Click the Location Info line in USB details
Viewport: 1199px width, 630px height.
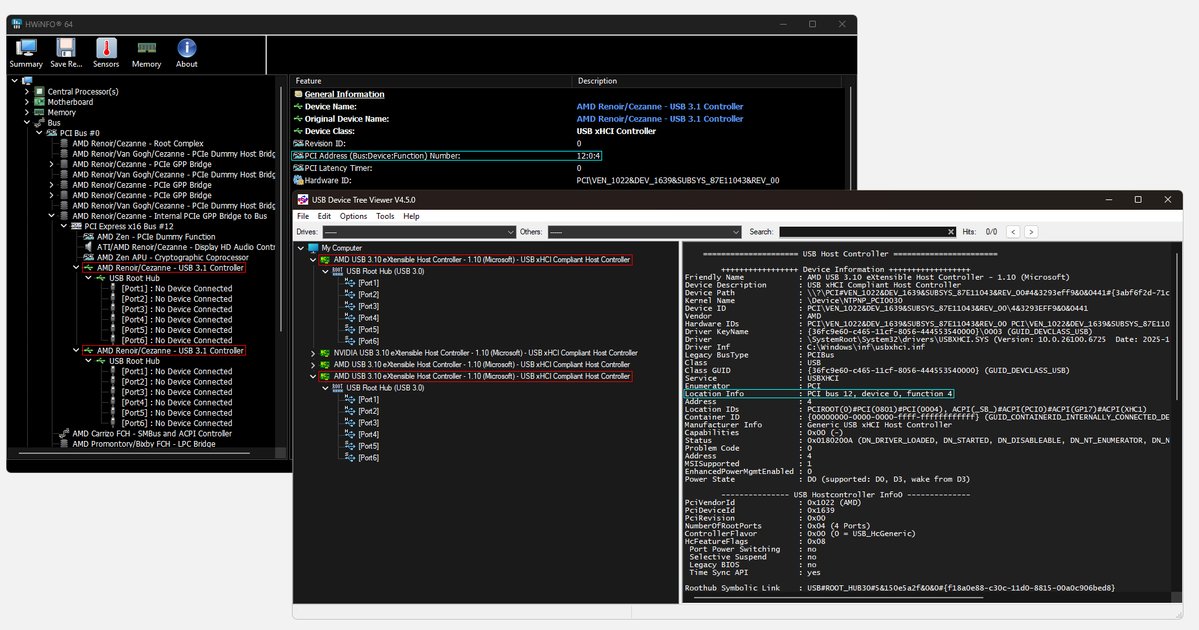pos(818,394)
